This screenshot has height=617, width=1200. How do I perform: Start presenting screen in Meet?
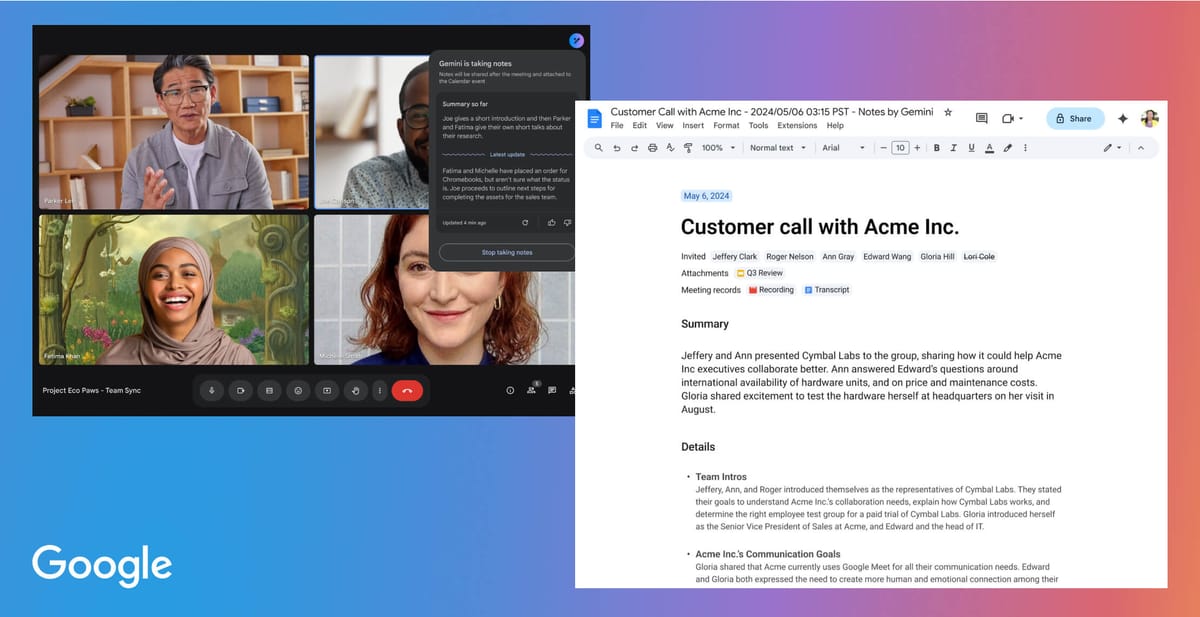click(326, 391)
